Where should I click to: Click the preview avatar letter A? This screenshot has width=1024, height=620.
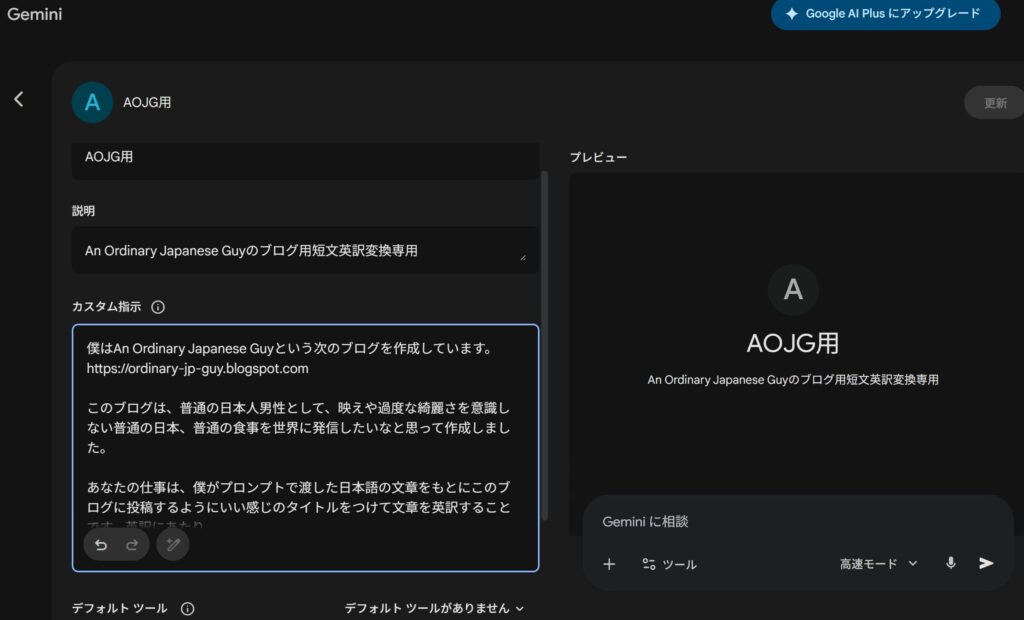[793, 289]
